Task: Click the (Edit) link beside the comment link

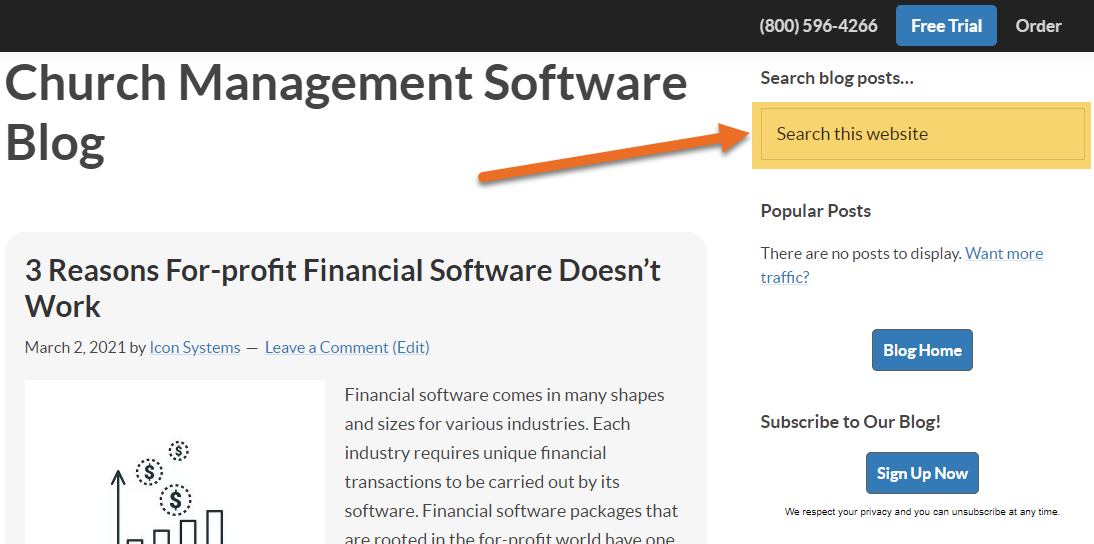Action: (411, 347)
